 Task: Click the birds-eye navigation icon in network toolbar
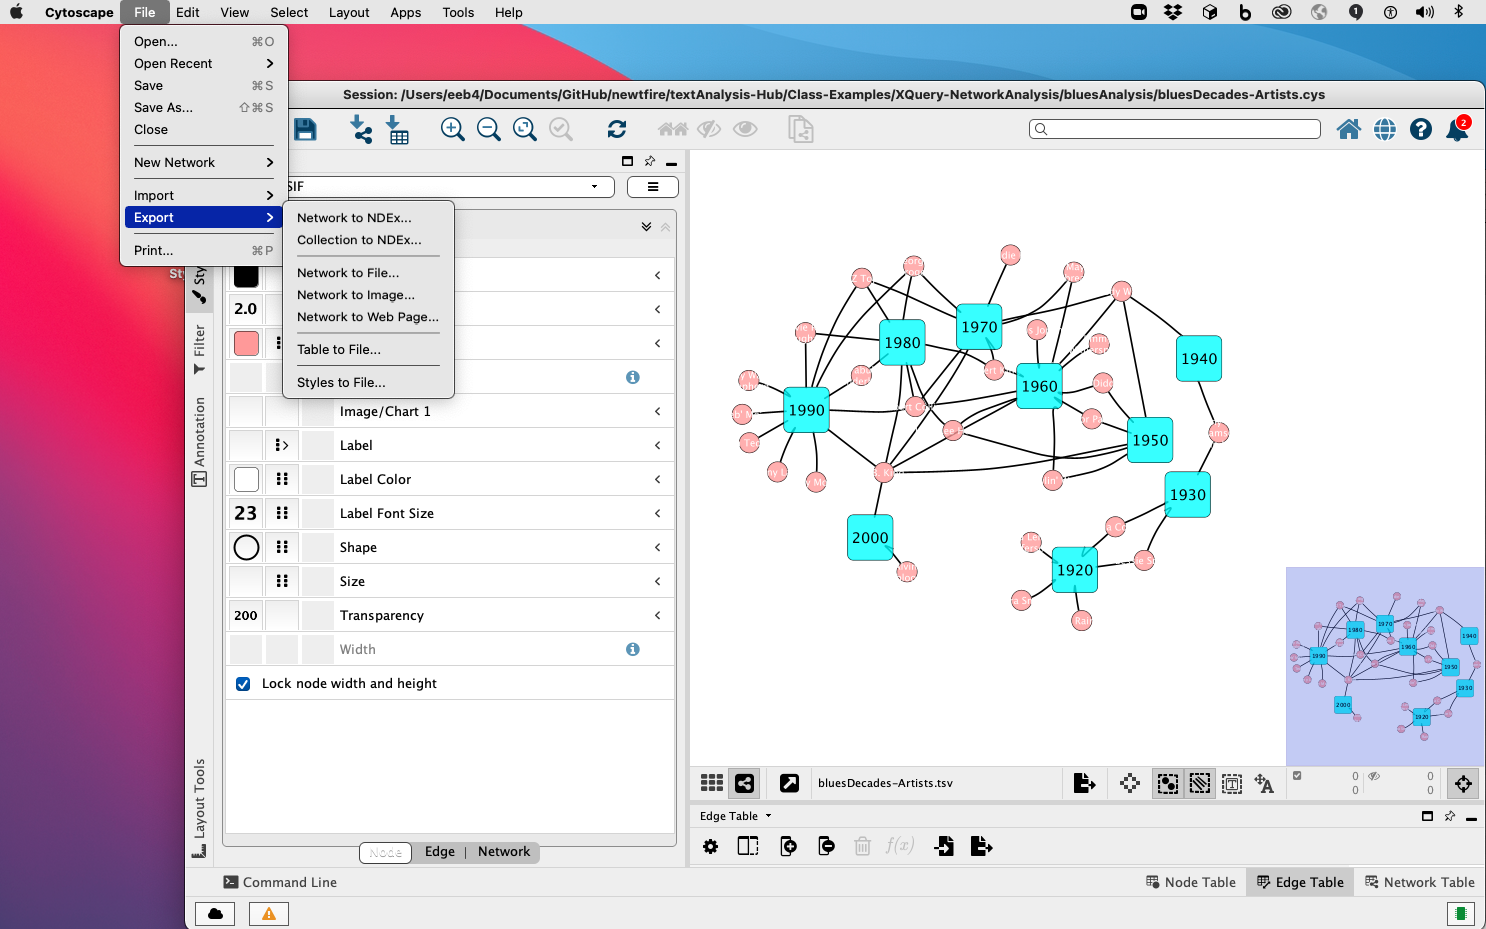point(1462,783)
